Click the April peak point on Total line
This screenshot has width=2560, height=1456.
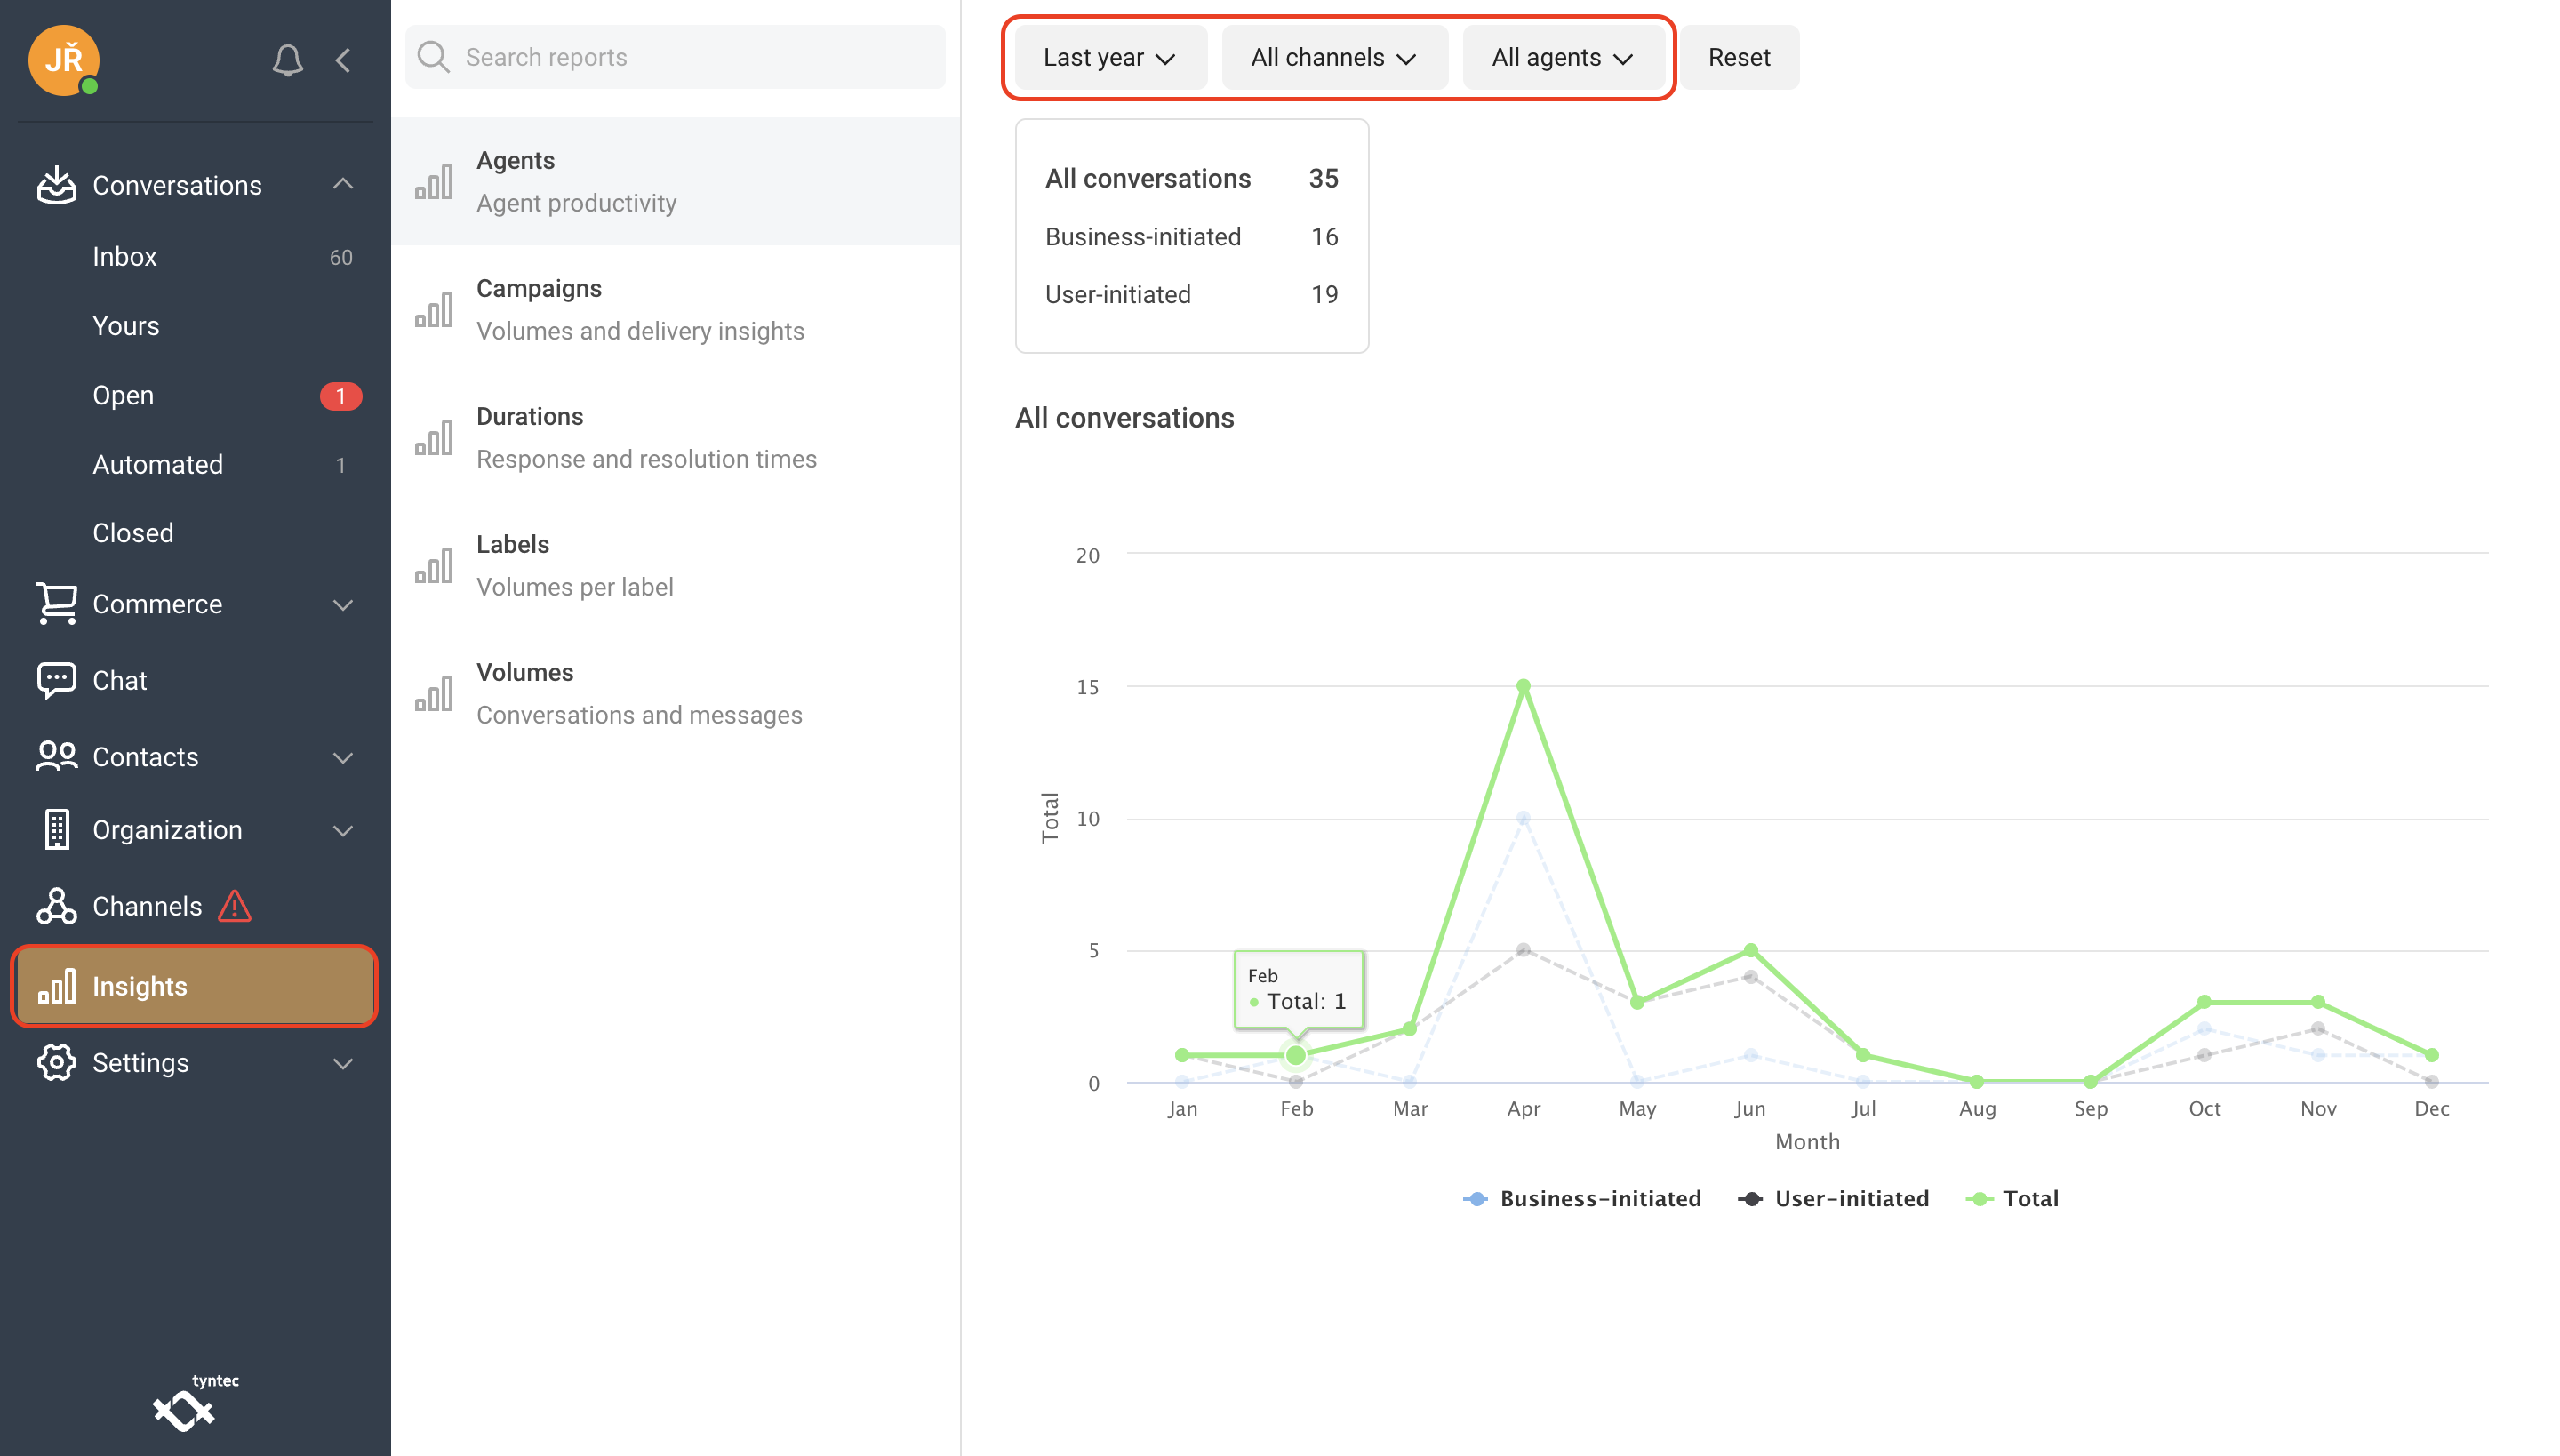click(1523, 686)
